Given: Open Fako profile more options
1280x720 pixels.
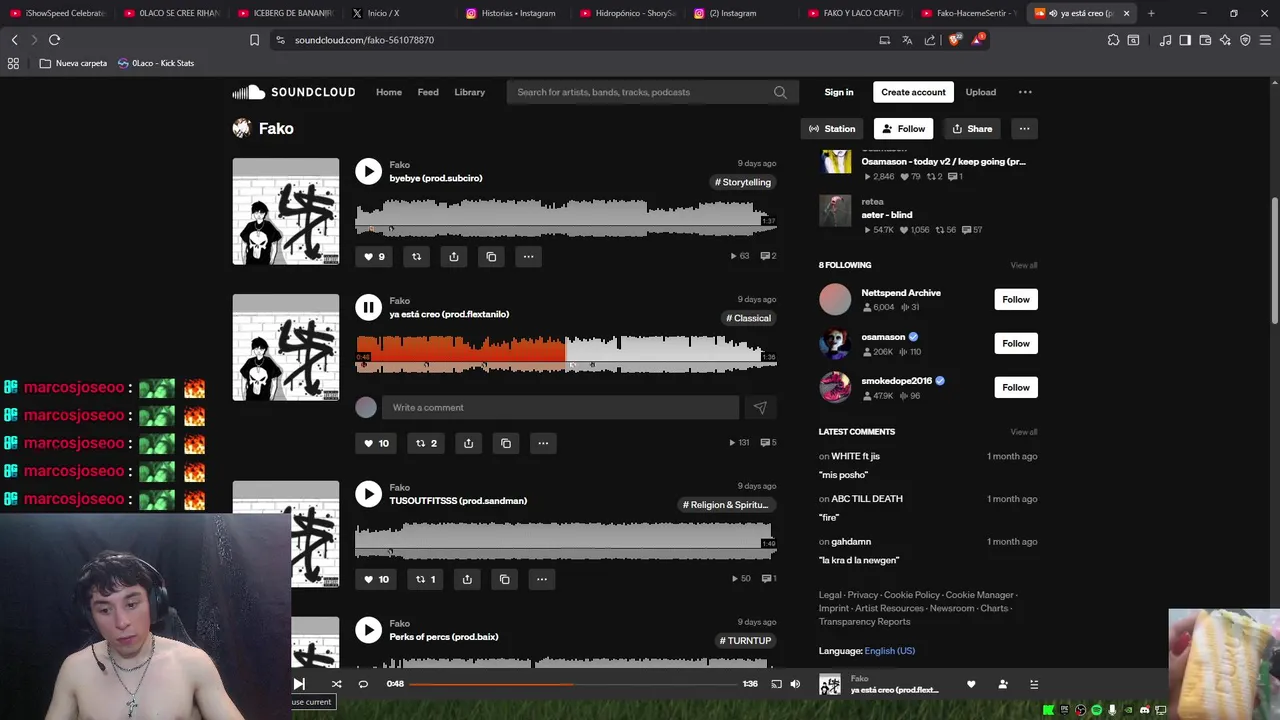Looking at the screenshot, I should click(1024, 128).
